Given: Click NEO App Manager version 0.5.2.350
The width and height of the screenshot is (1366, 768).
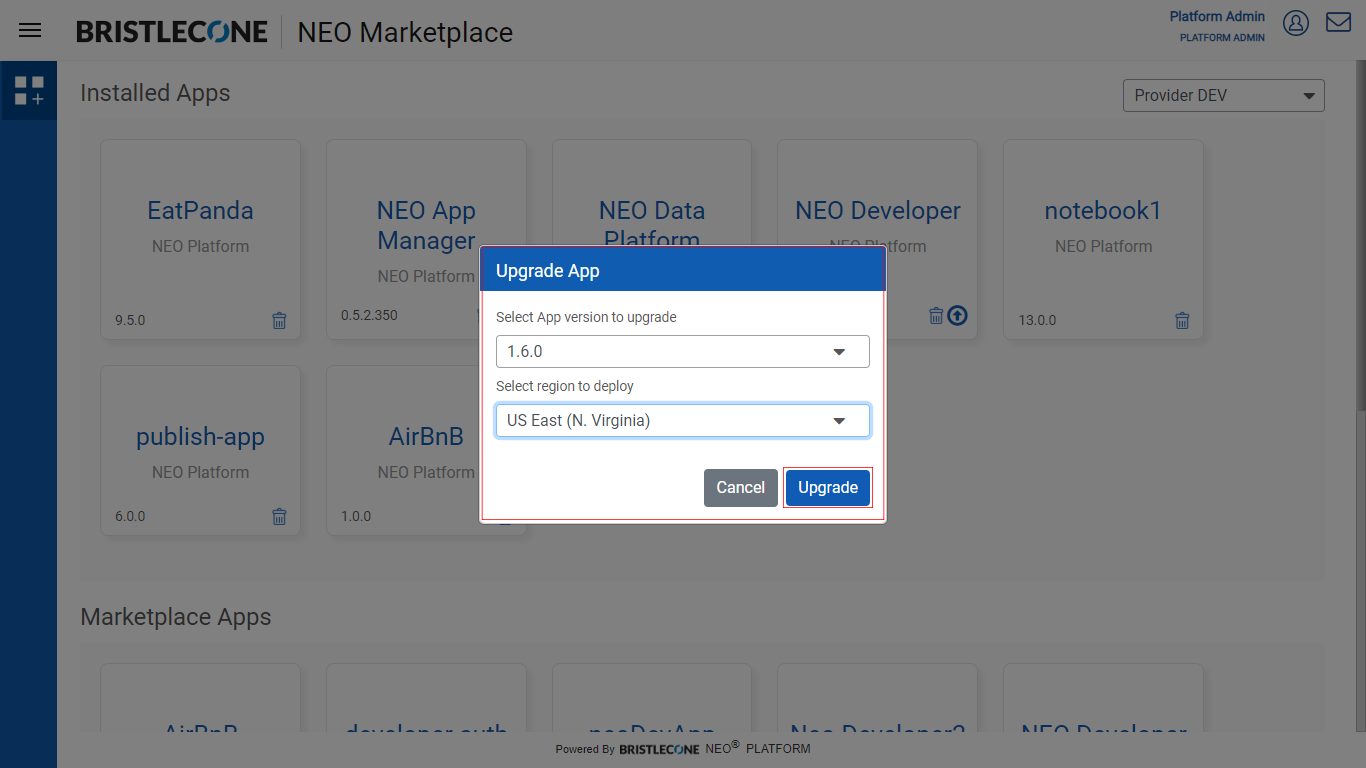Looking at the screenshot, I should click(369, 315).
